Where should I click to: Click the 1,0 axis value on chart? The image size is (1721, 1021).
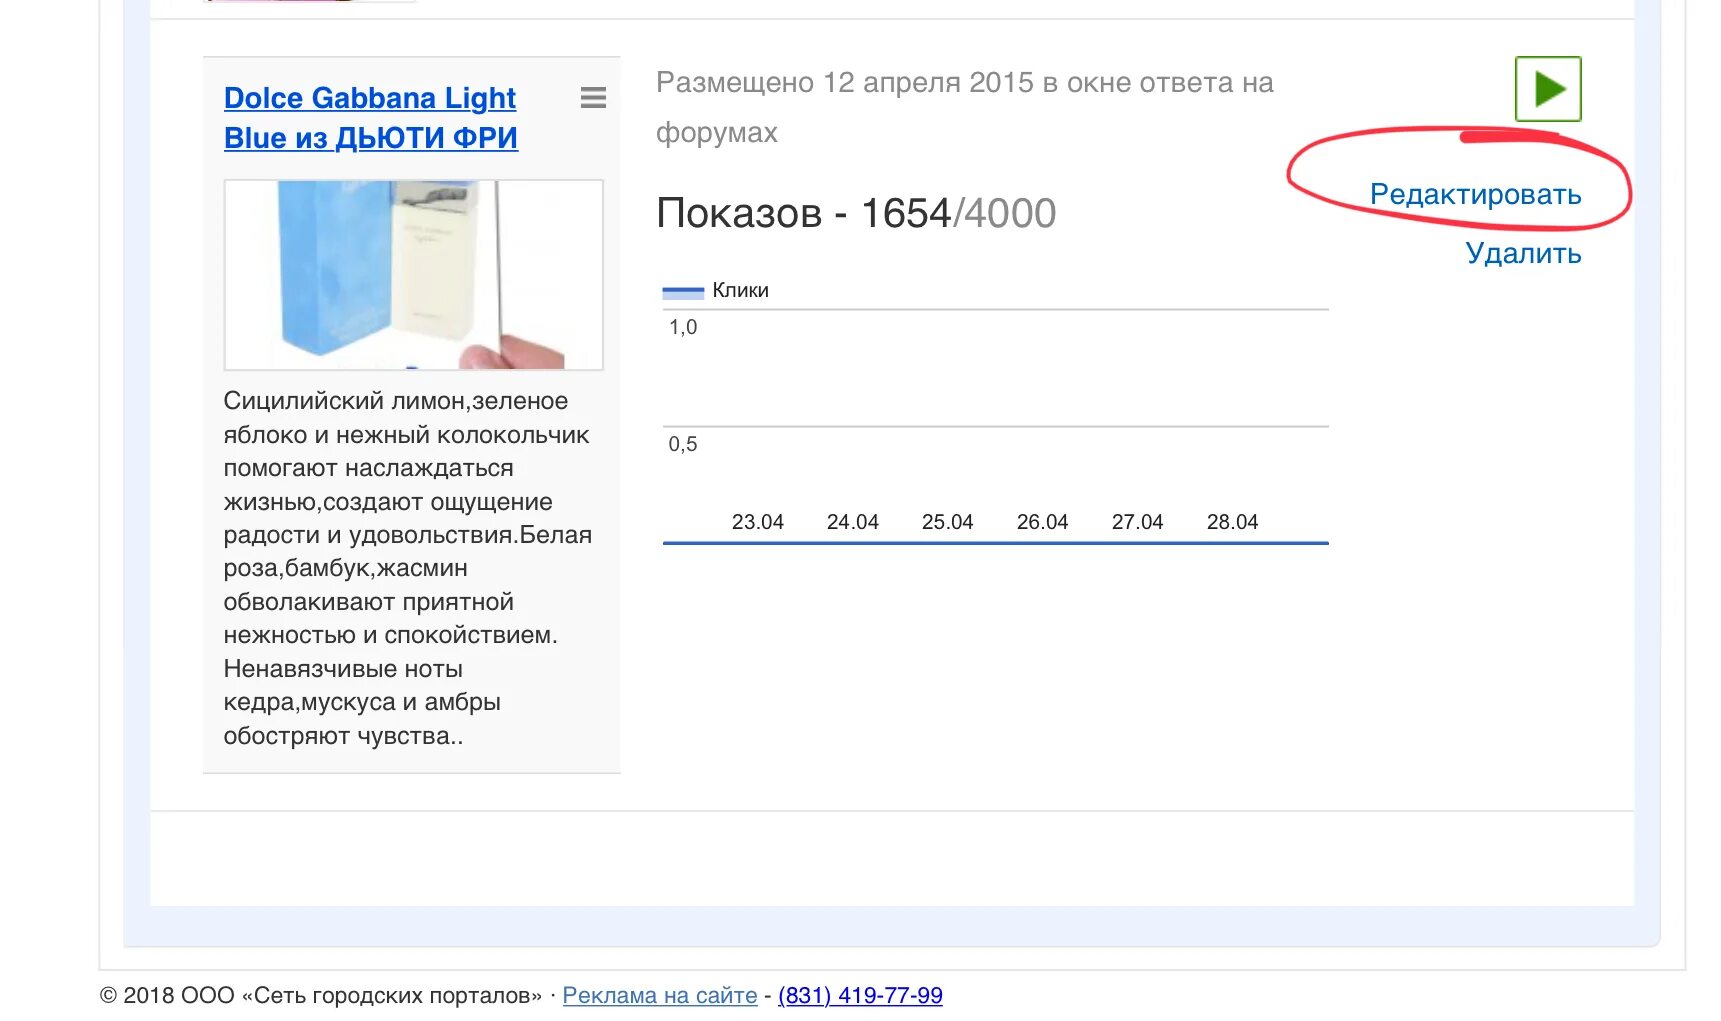click(683, 327)
